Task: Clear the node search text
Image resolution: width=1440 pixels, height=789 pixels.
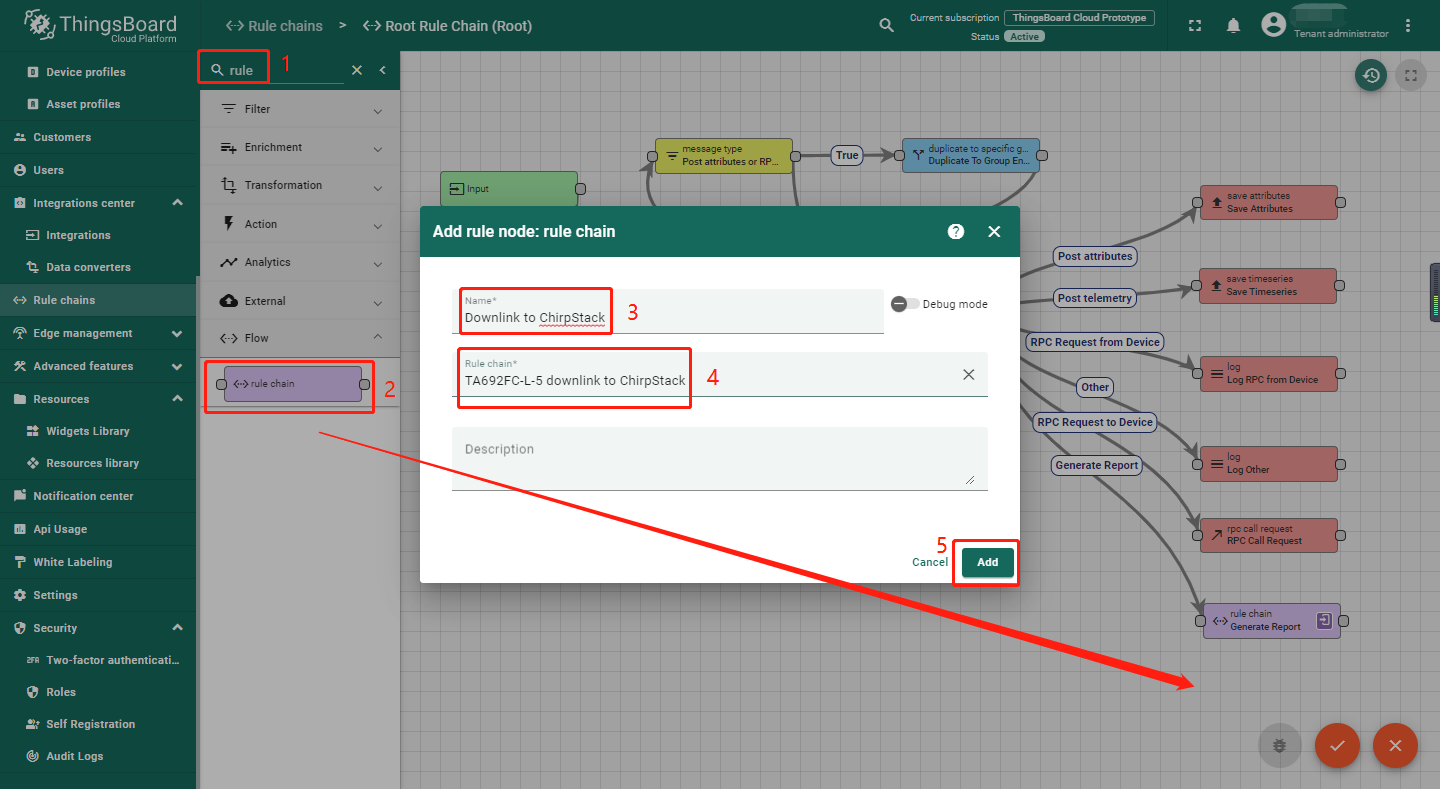Action: pos(357,70)
